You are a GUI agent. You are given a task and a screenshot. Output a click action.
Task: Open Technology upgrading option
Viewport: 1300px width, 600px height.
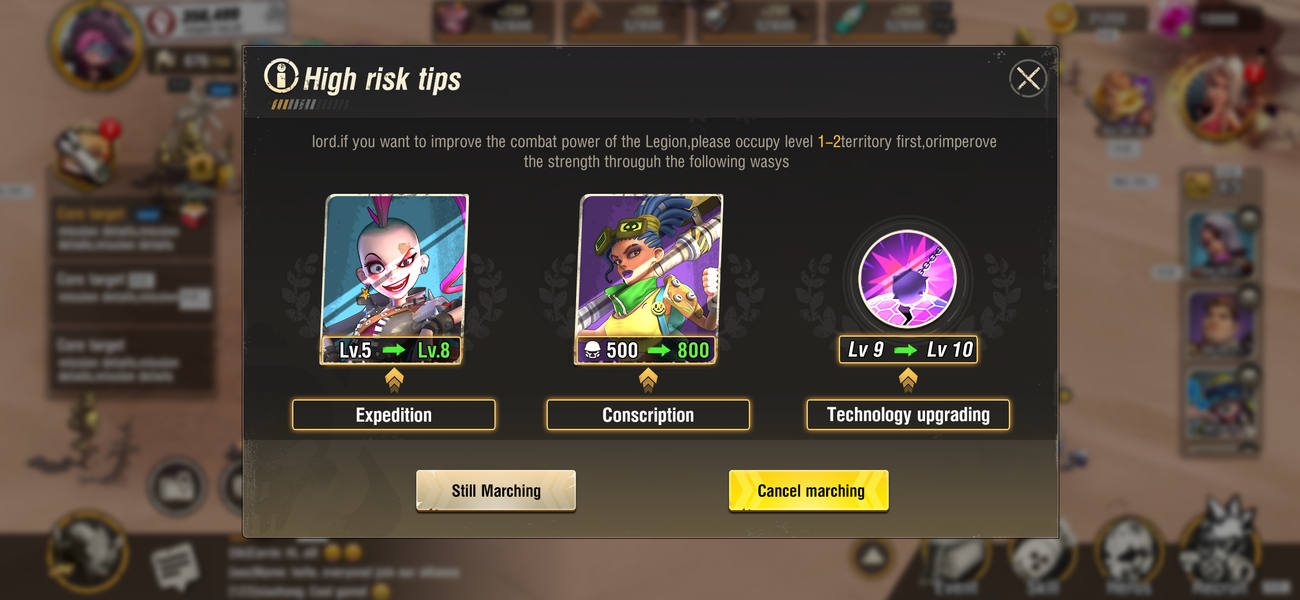click(x=908, y=415)
